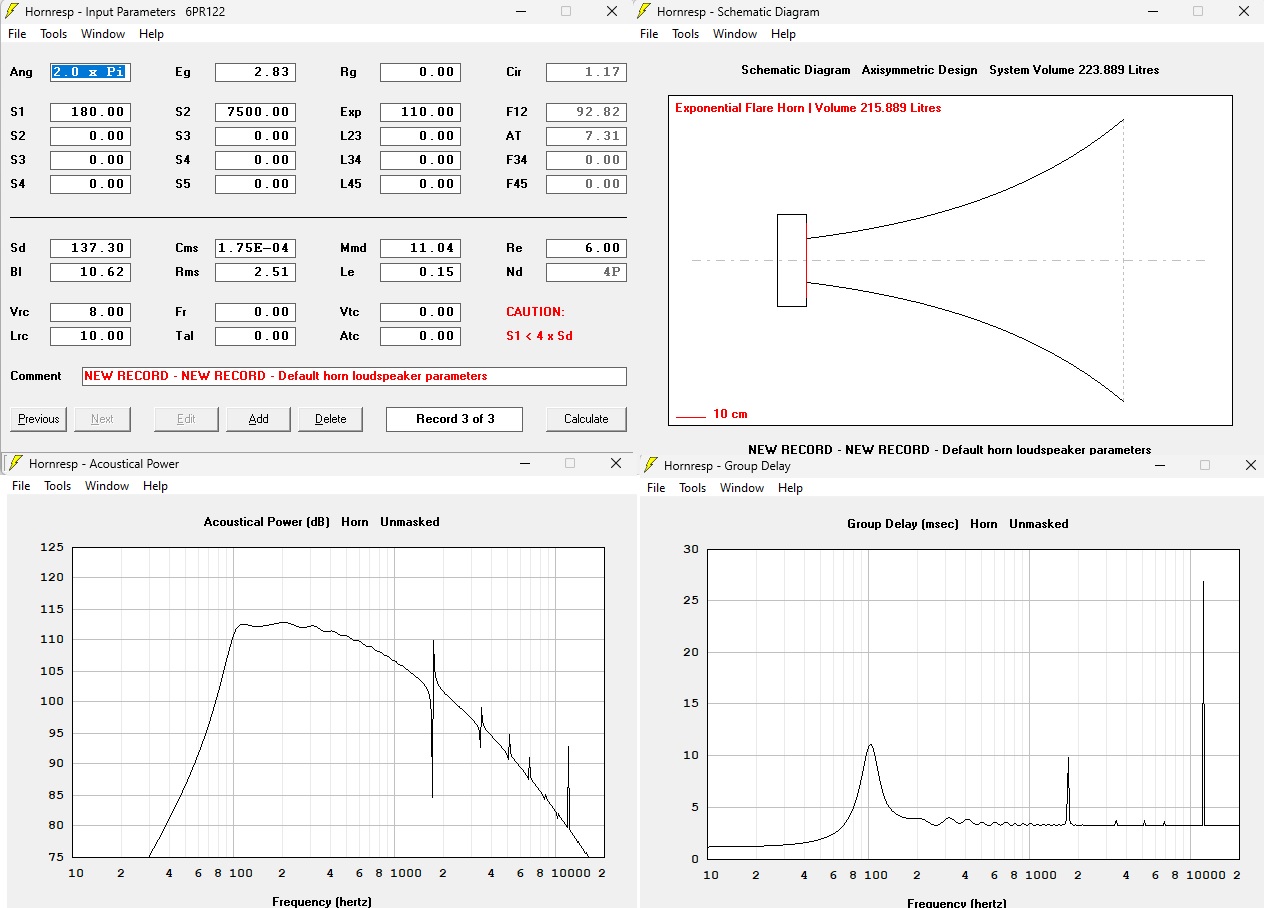Open the Tools menu in Input Parameters window

[x=53, y=34]
